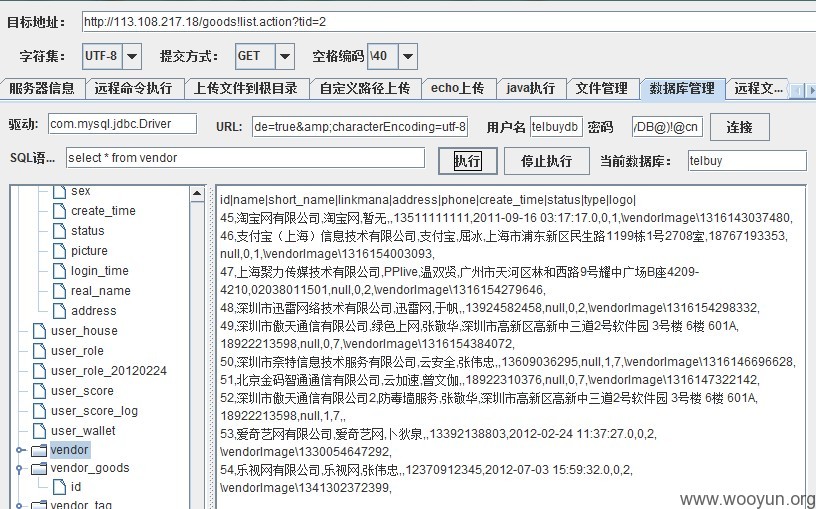This screenshot has width=816, height=509.
Task: Click the 连接 connect button
Action: (740, 127)
